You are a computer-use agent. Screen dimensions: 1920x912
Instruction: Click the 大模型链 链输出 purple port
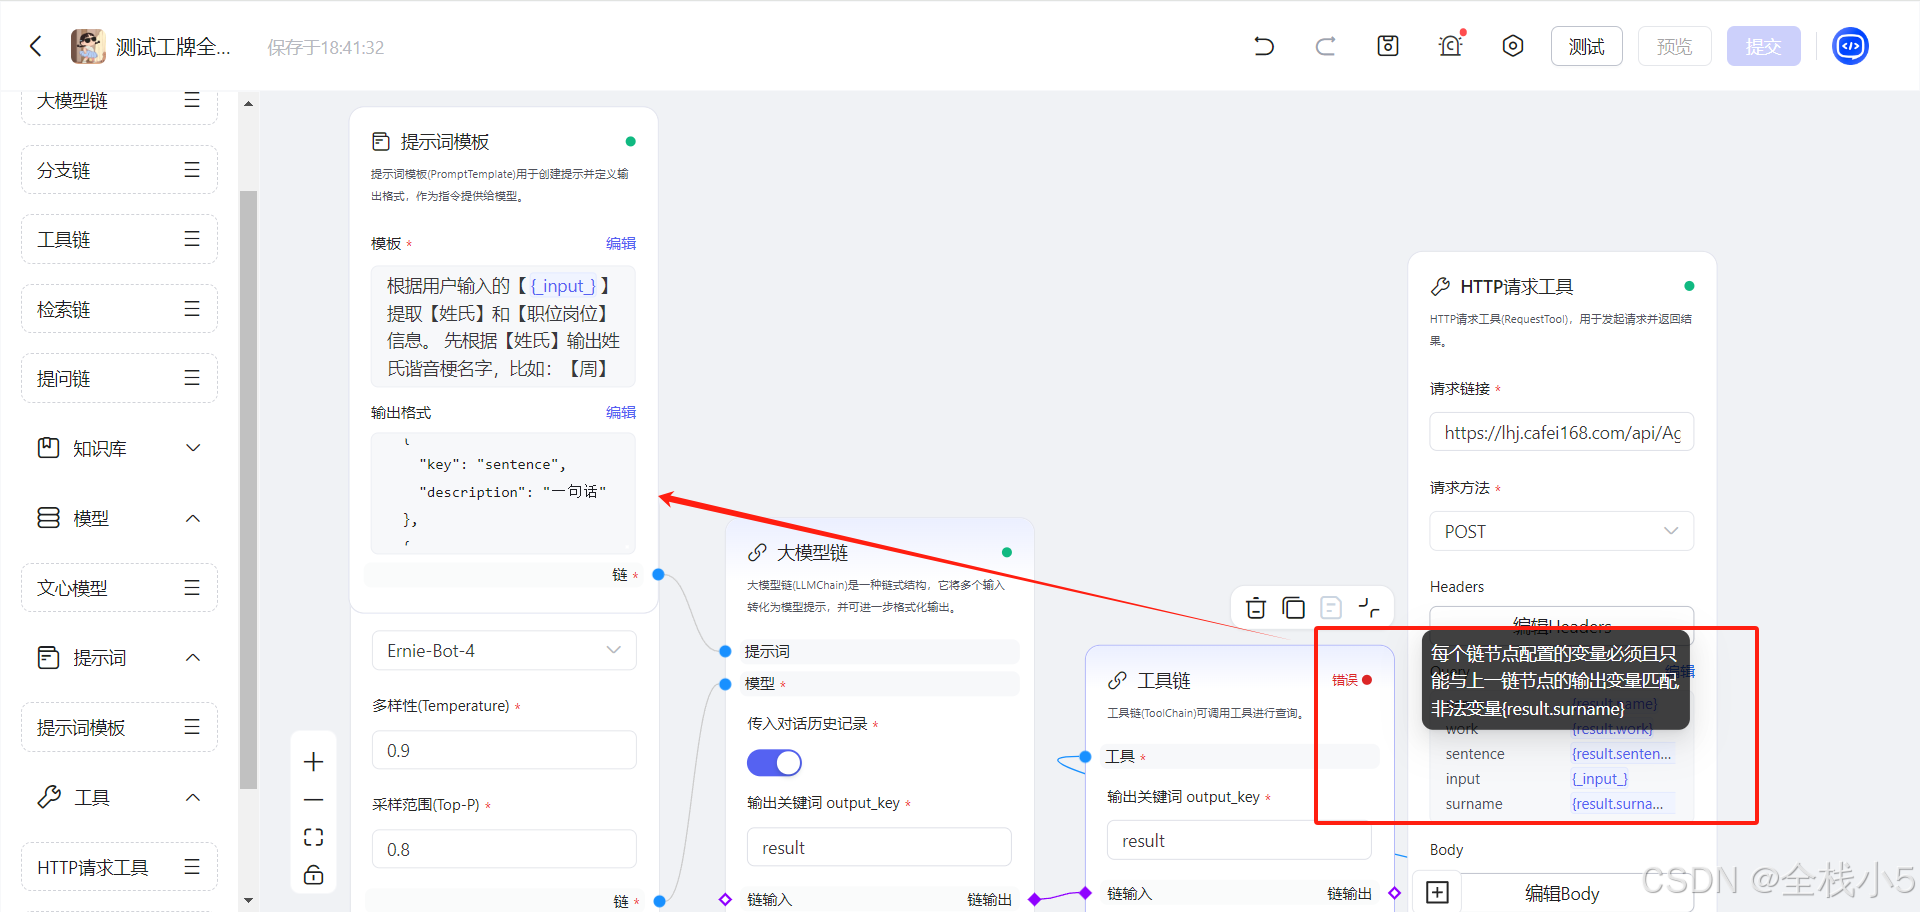pos(1034,899)
